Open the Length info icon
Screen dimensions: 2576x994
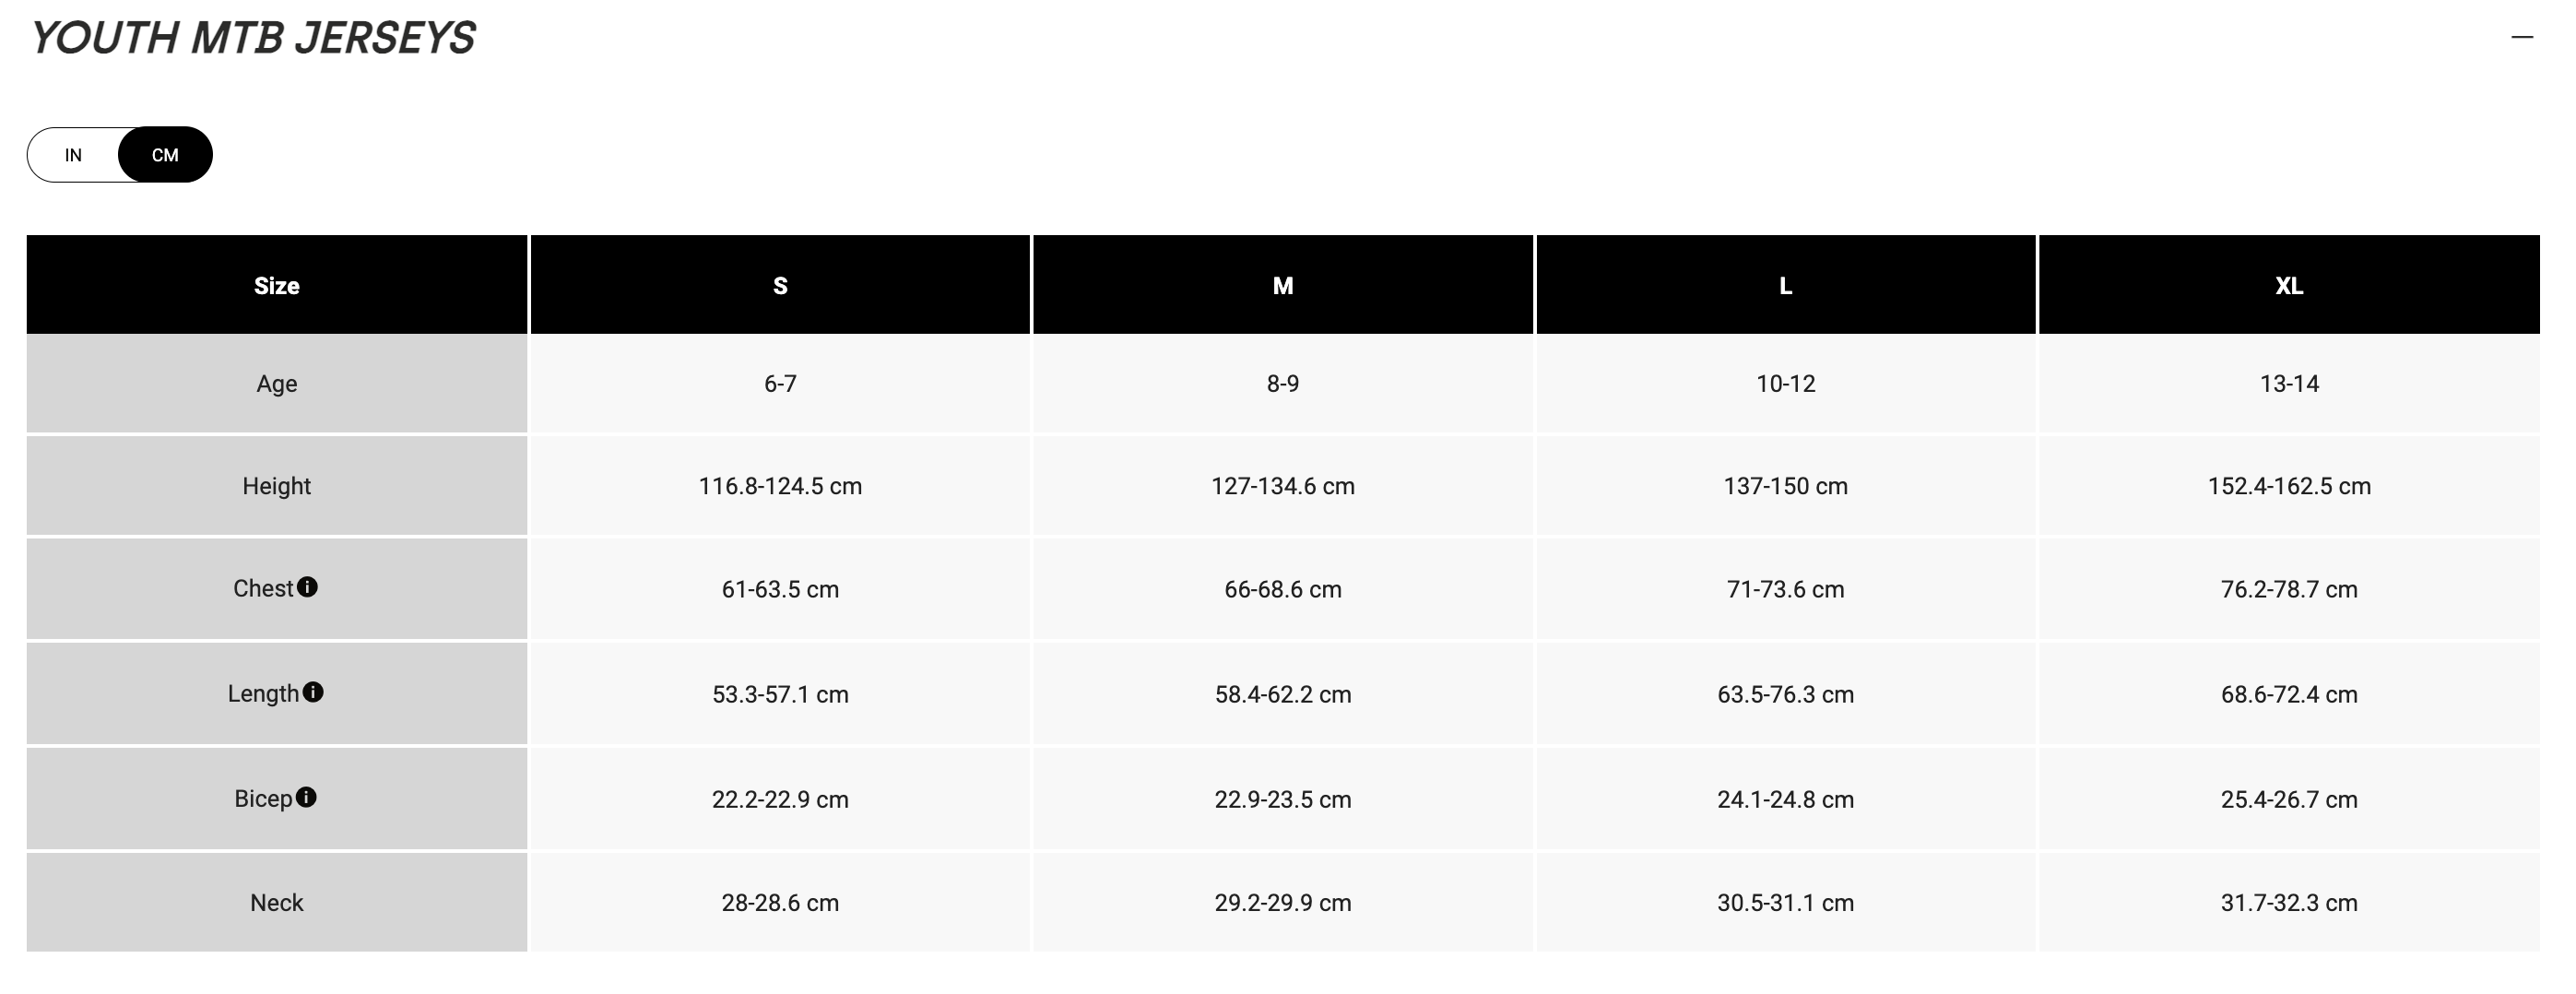(x=313, y=692)
